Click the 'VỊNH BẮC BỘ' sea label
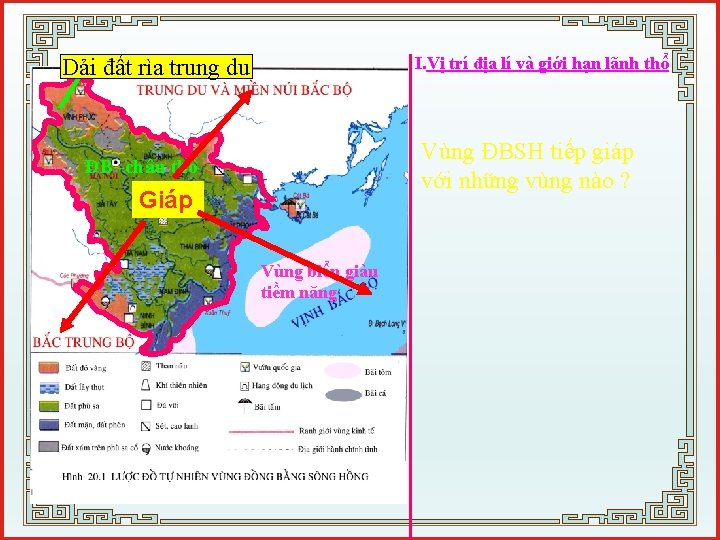 pyautogui.click(x=334, y=302)
